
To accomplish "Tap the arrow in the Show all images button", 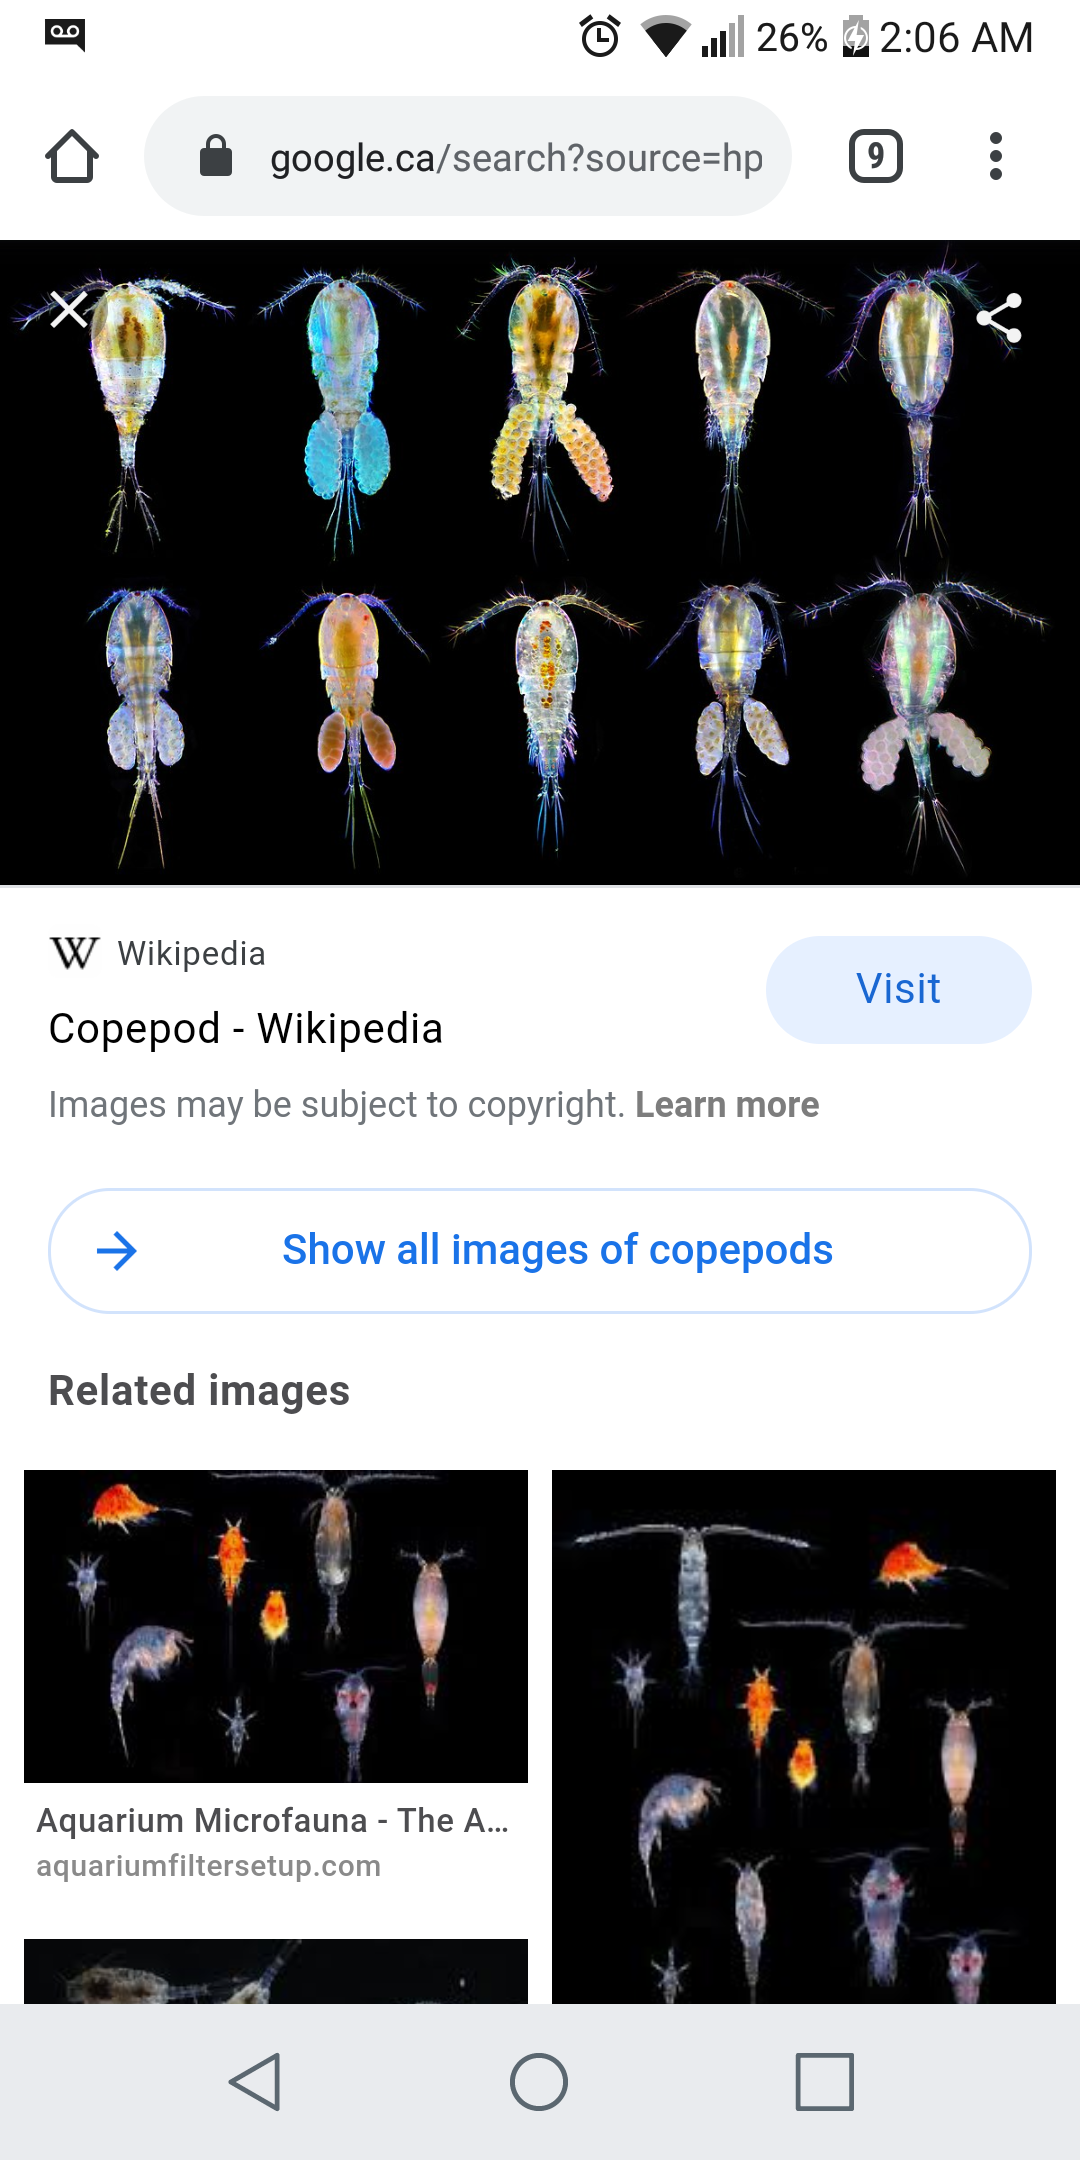I will tap(117, 1251).
